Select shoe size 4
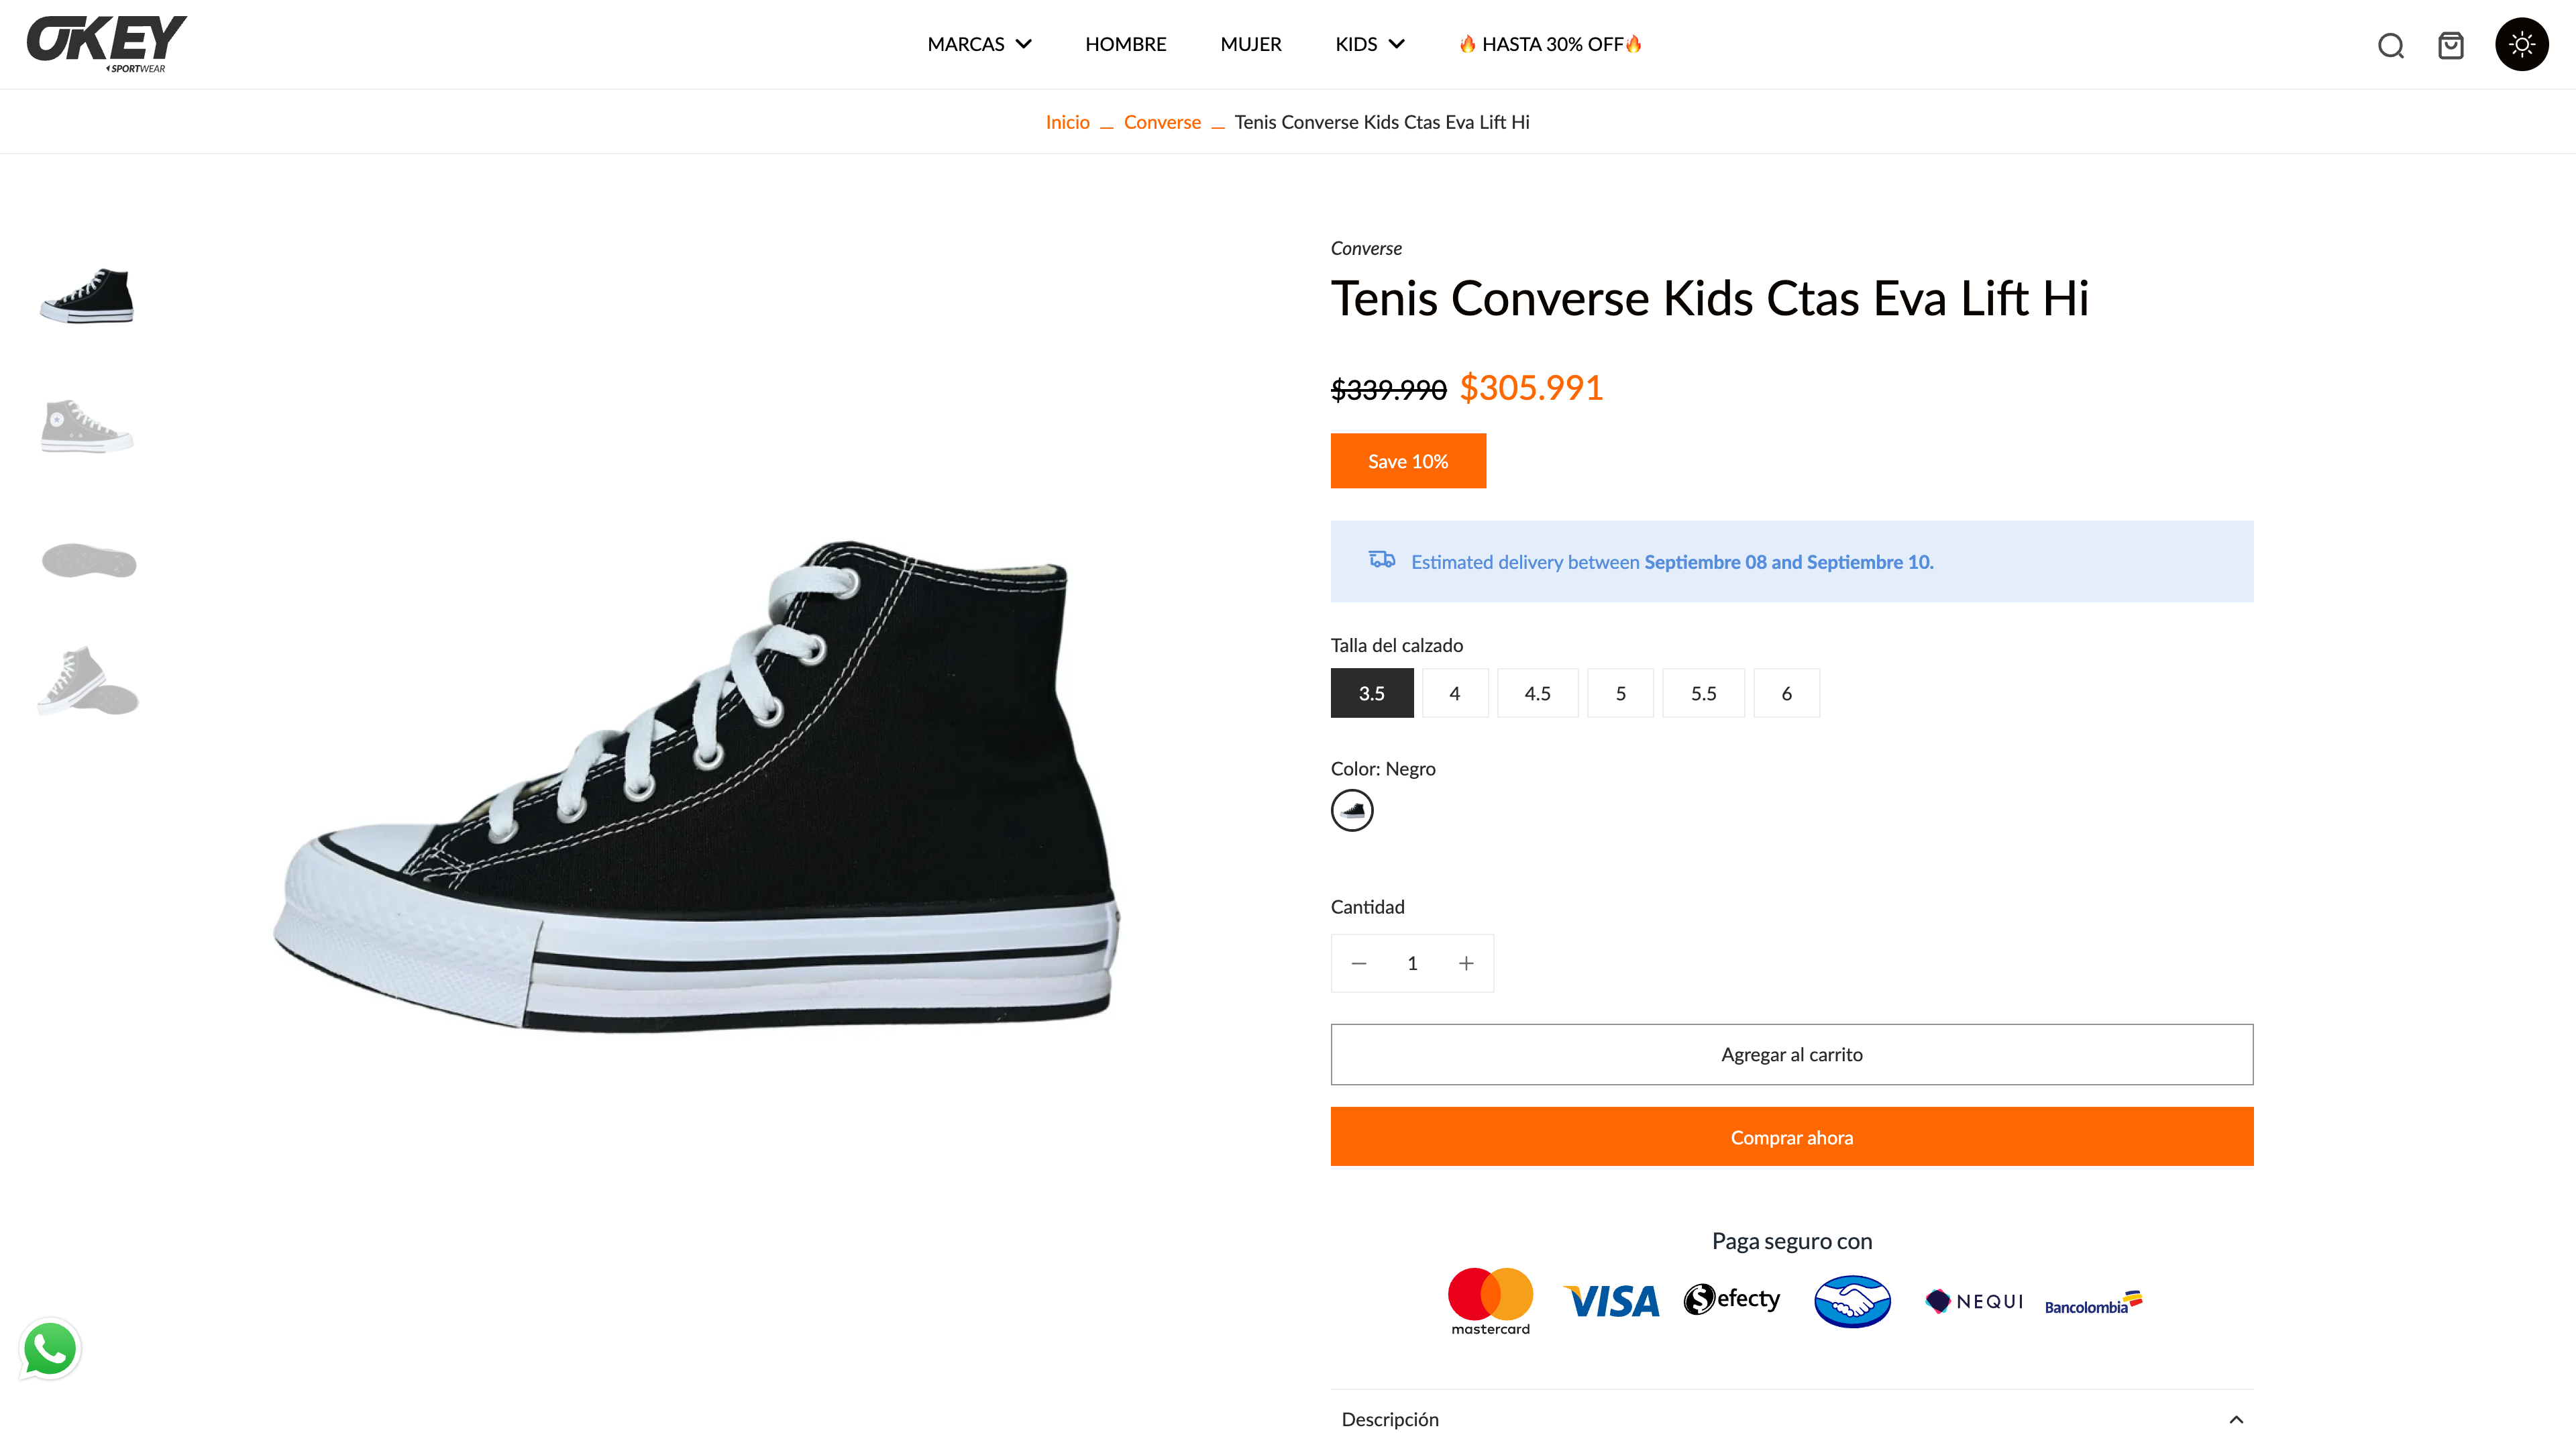This screenshot has width=2576, height=1449. tap(1454, 693)
